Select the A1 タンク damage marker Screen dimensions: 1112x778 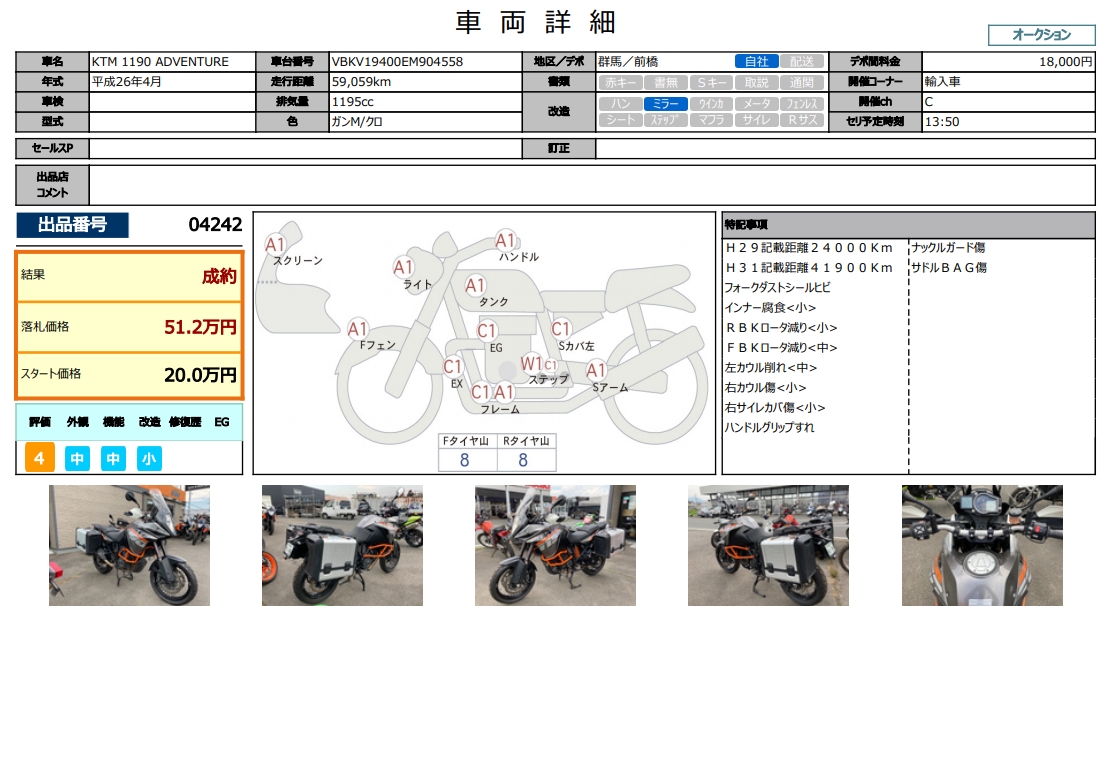(x=475, y=285)
